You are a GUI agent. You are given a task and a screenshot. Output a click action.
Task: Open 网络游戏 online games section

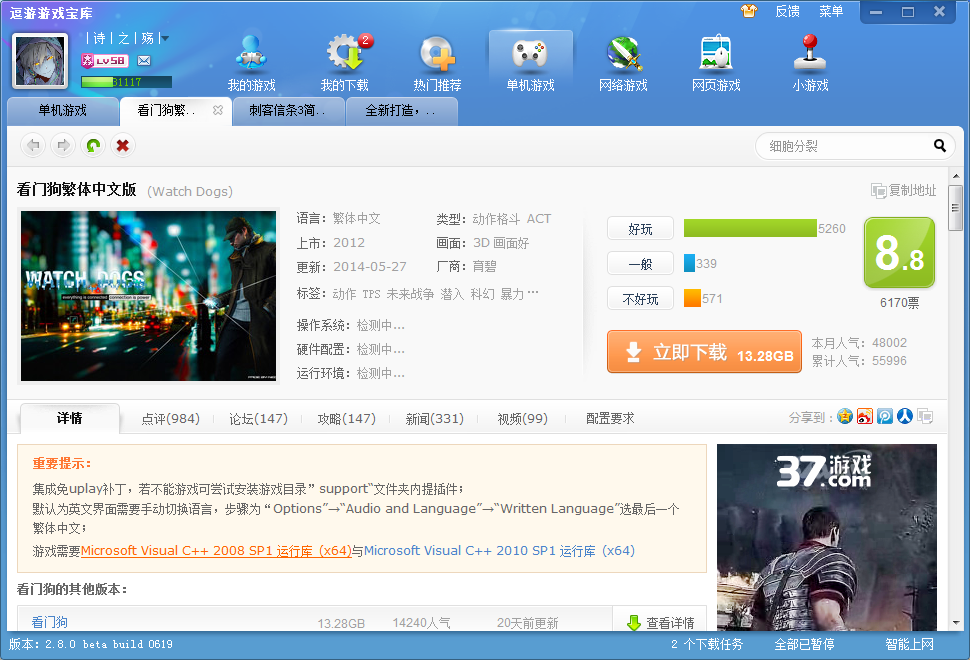coord(623,63)
